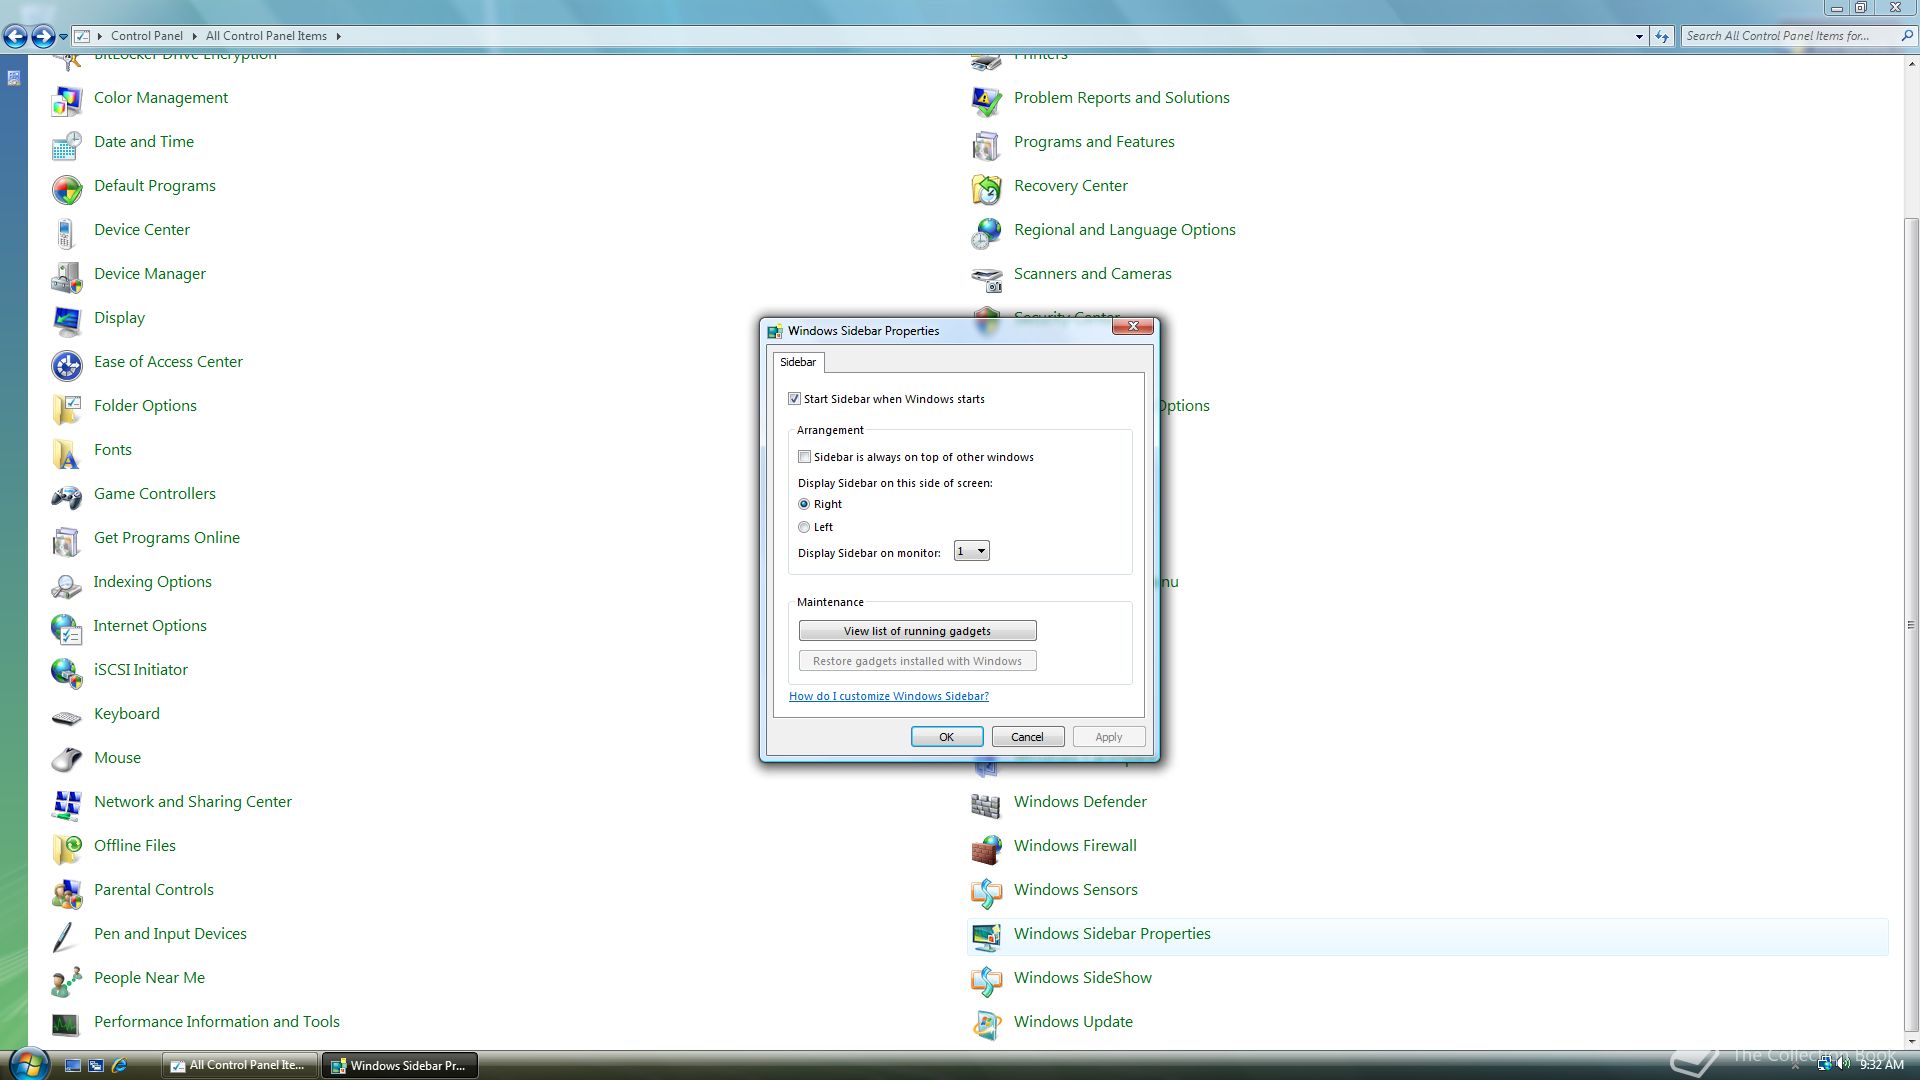Open the Device Center icon

[67, 232]
